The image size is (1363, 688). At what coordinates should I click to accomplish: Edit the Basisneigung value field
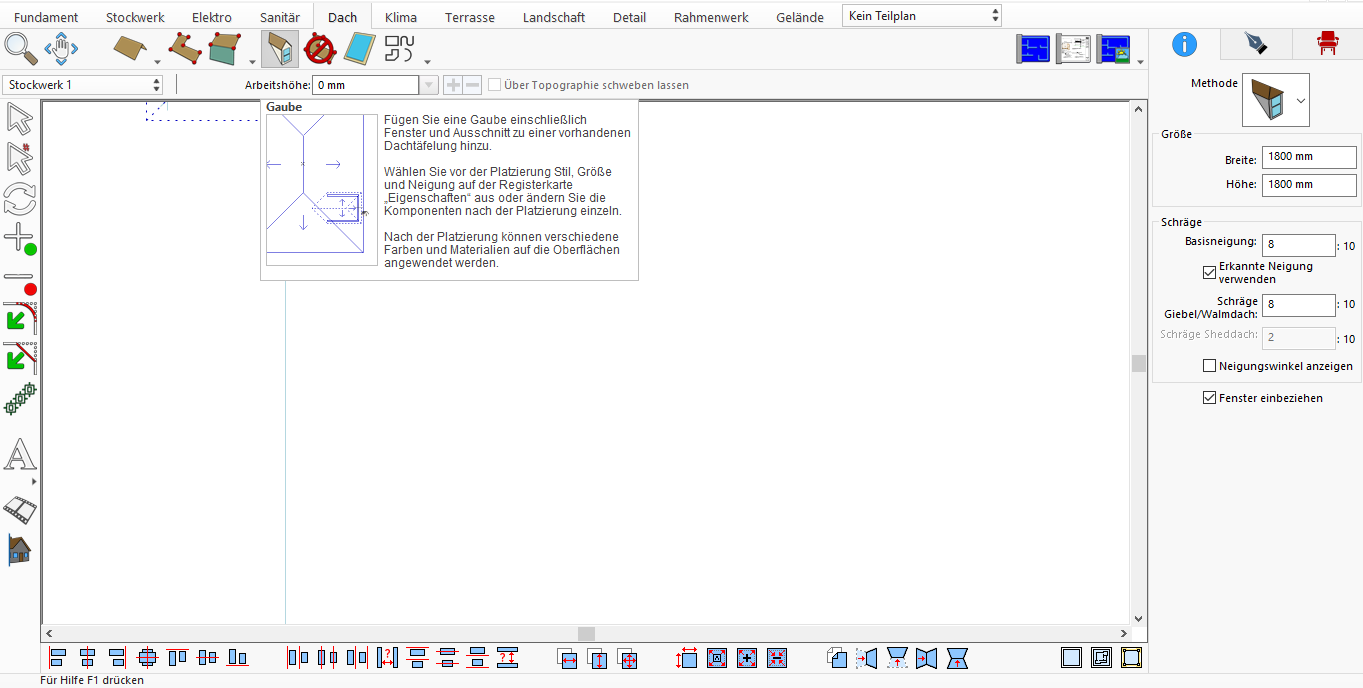(1299, 245)
